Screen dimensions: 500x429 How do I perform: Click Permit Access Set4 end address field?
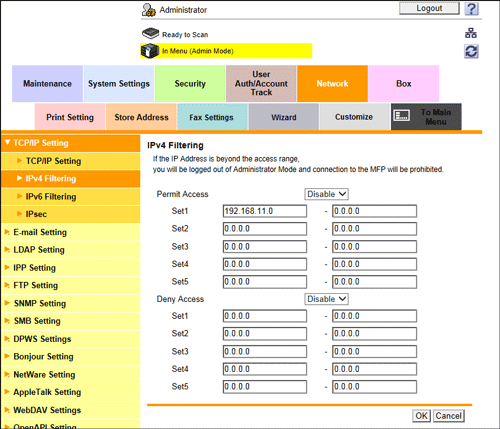(374, 264)
